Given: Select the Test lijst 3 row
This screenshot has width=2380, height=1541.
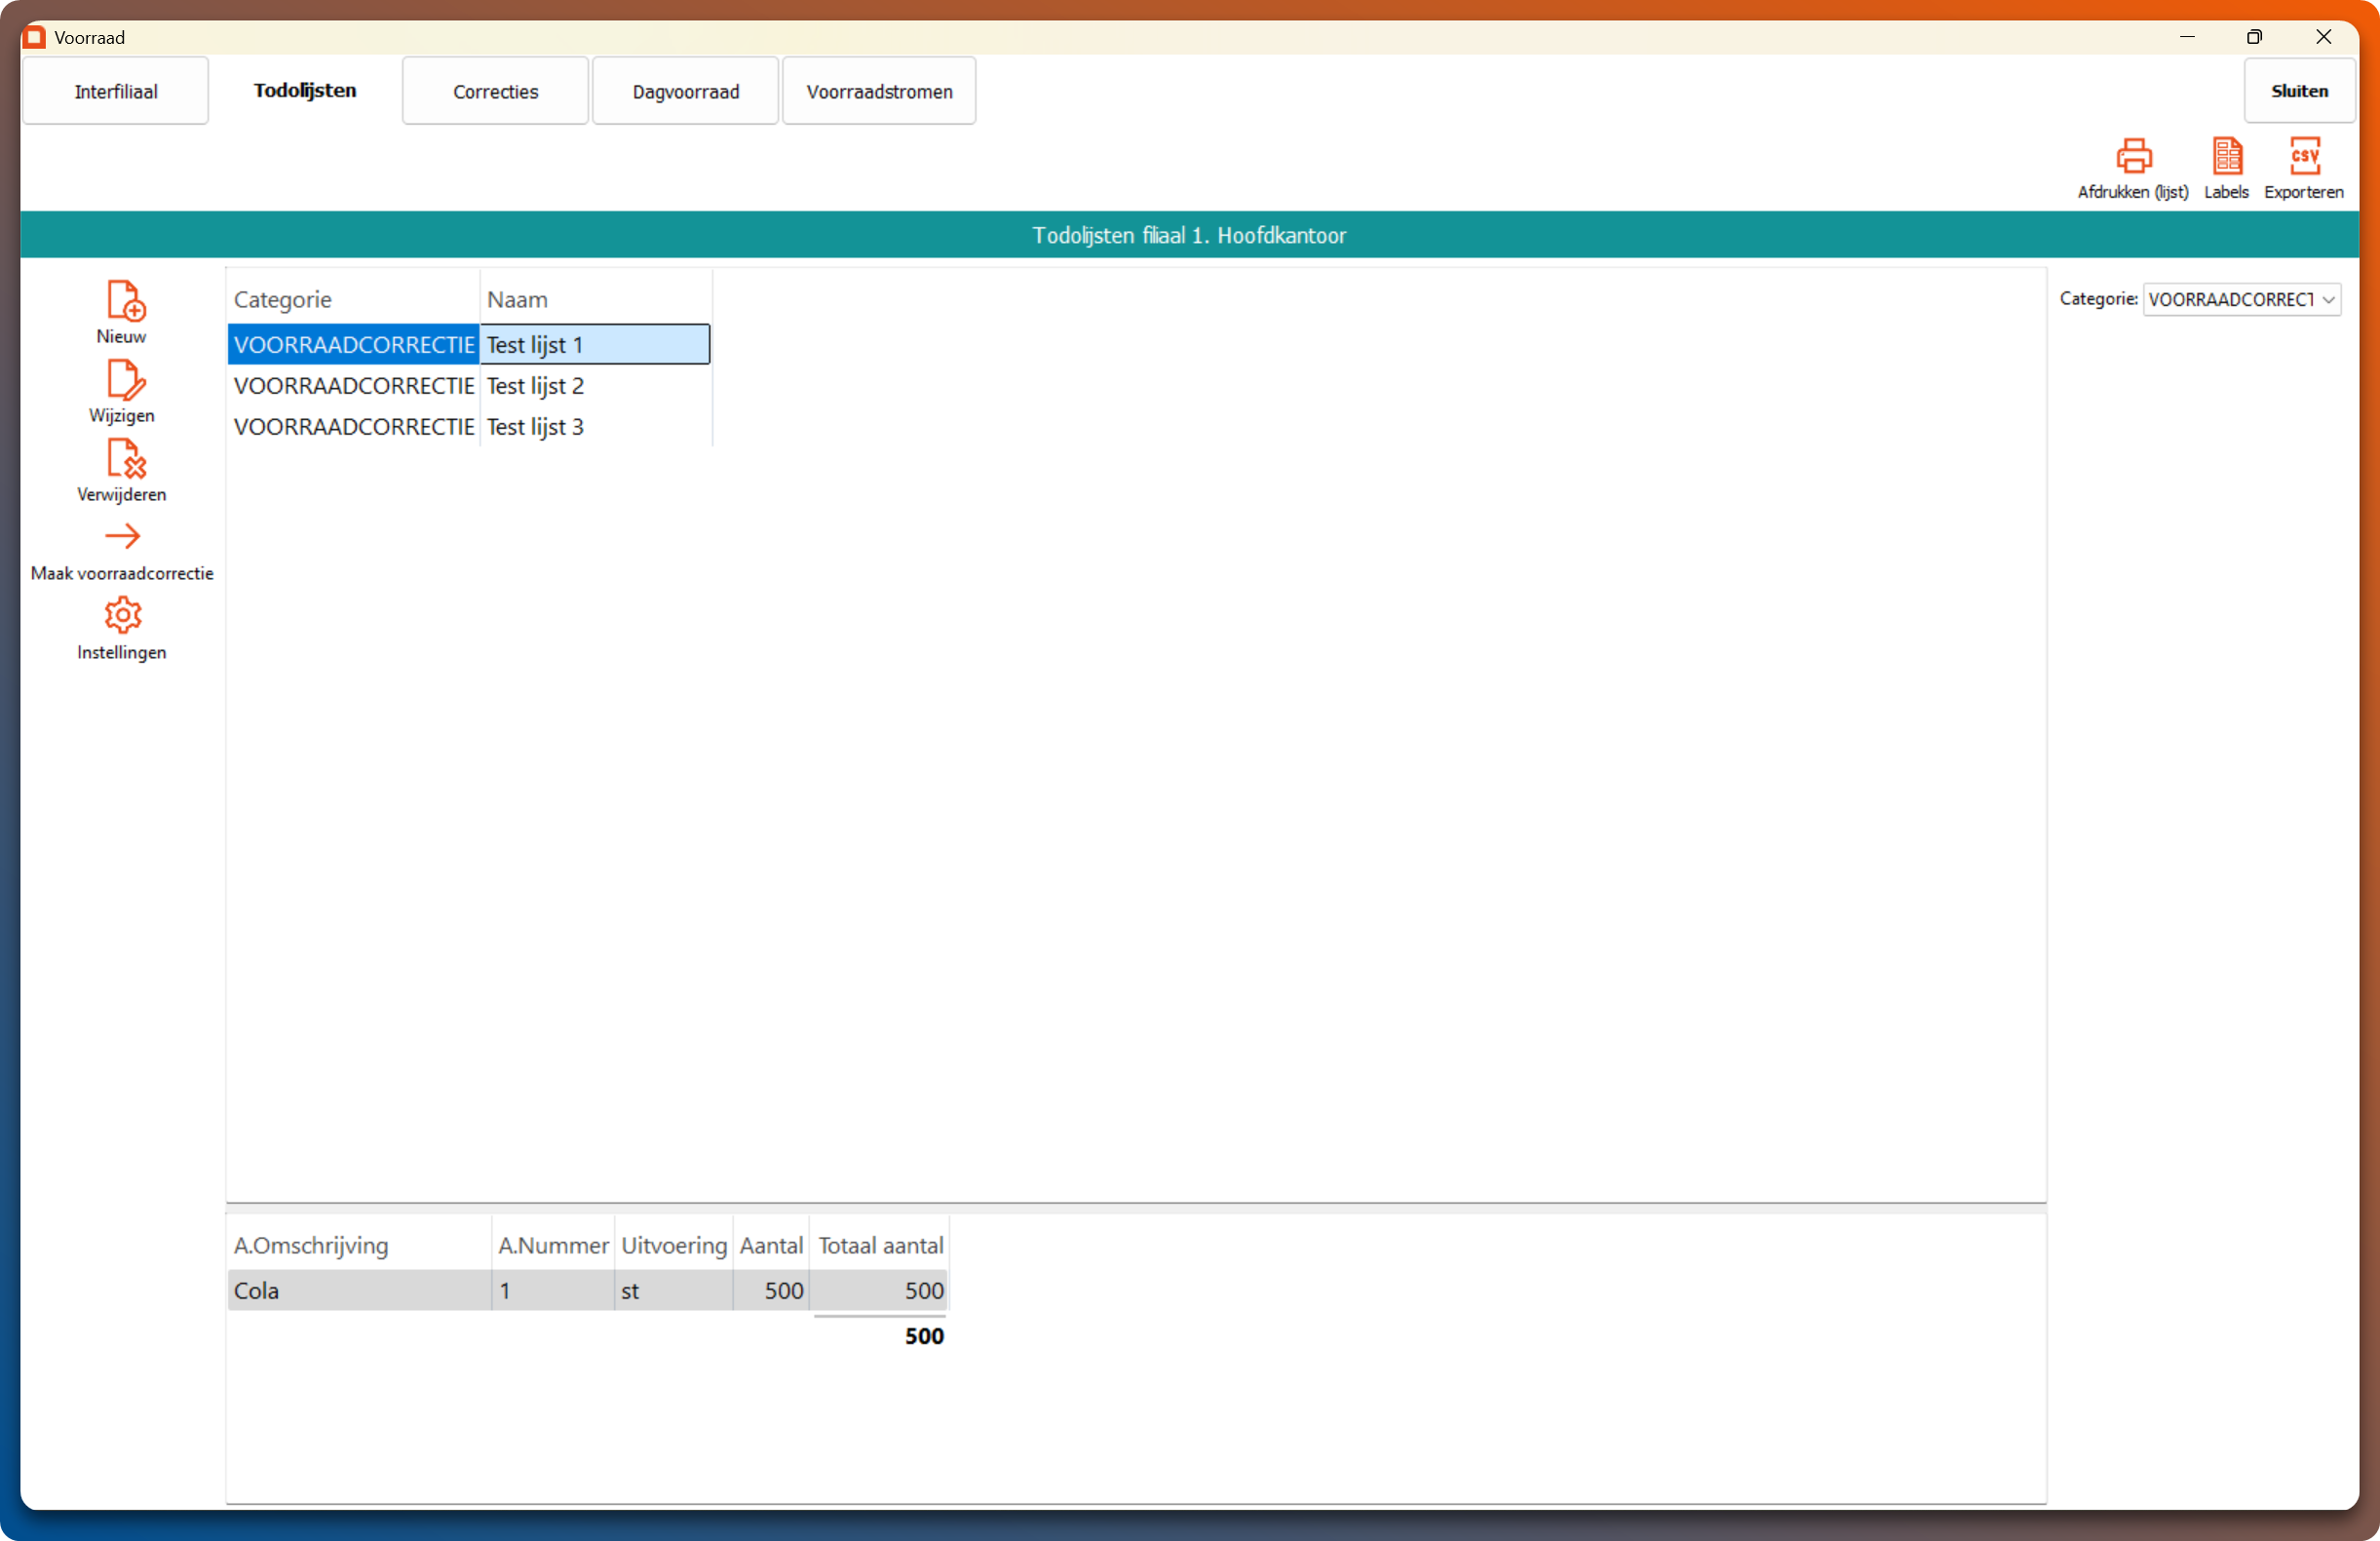Looking at the screenshot, I should click(535, 427).
